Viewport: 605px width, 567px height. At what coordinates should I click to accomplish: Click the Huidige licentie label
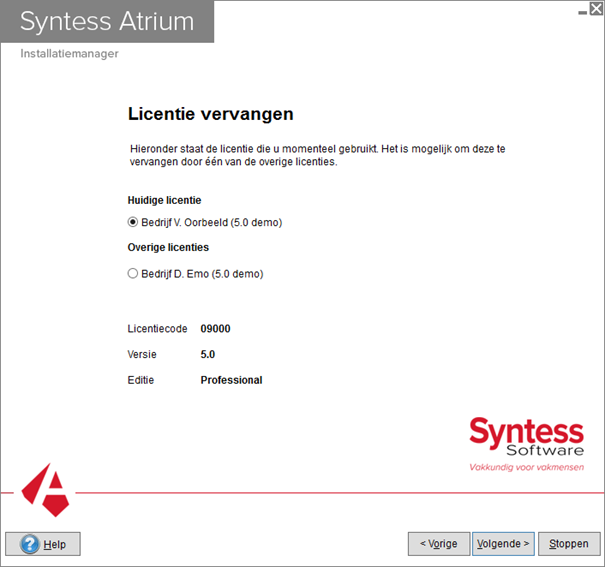point(164,200)
